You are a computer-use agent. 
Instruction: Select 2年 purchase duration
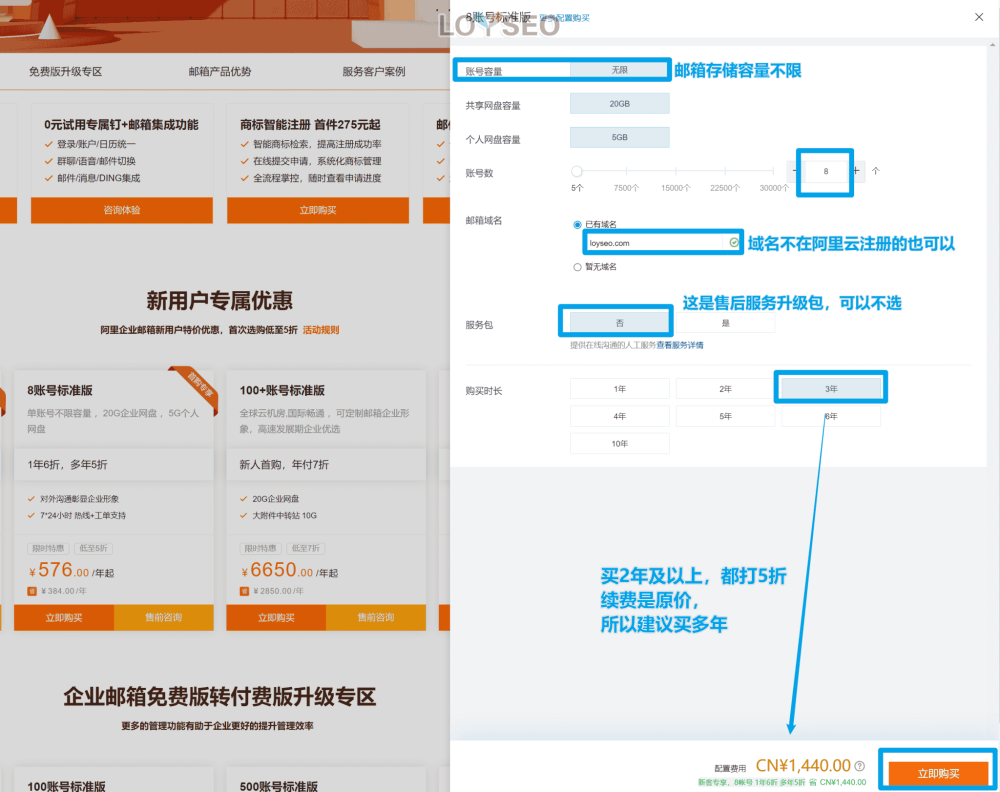(x=725, y=388)
